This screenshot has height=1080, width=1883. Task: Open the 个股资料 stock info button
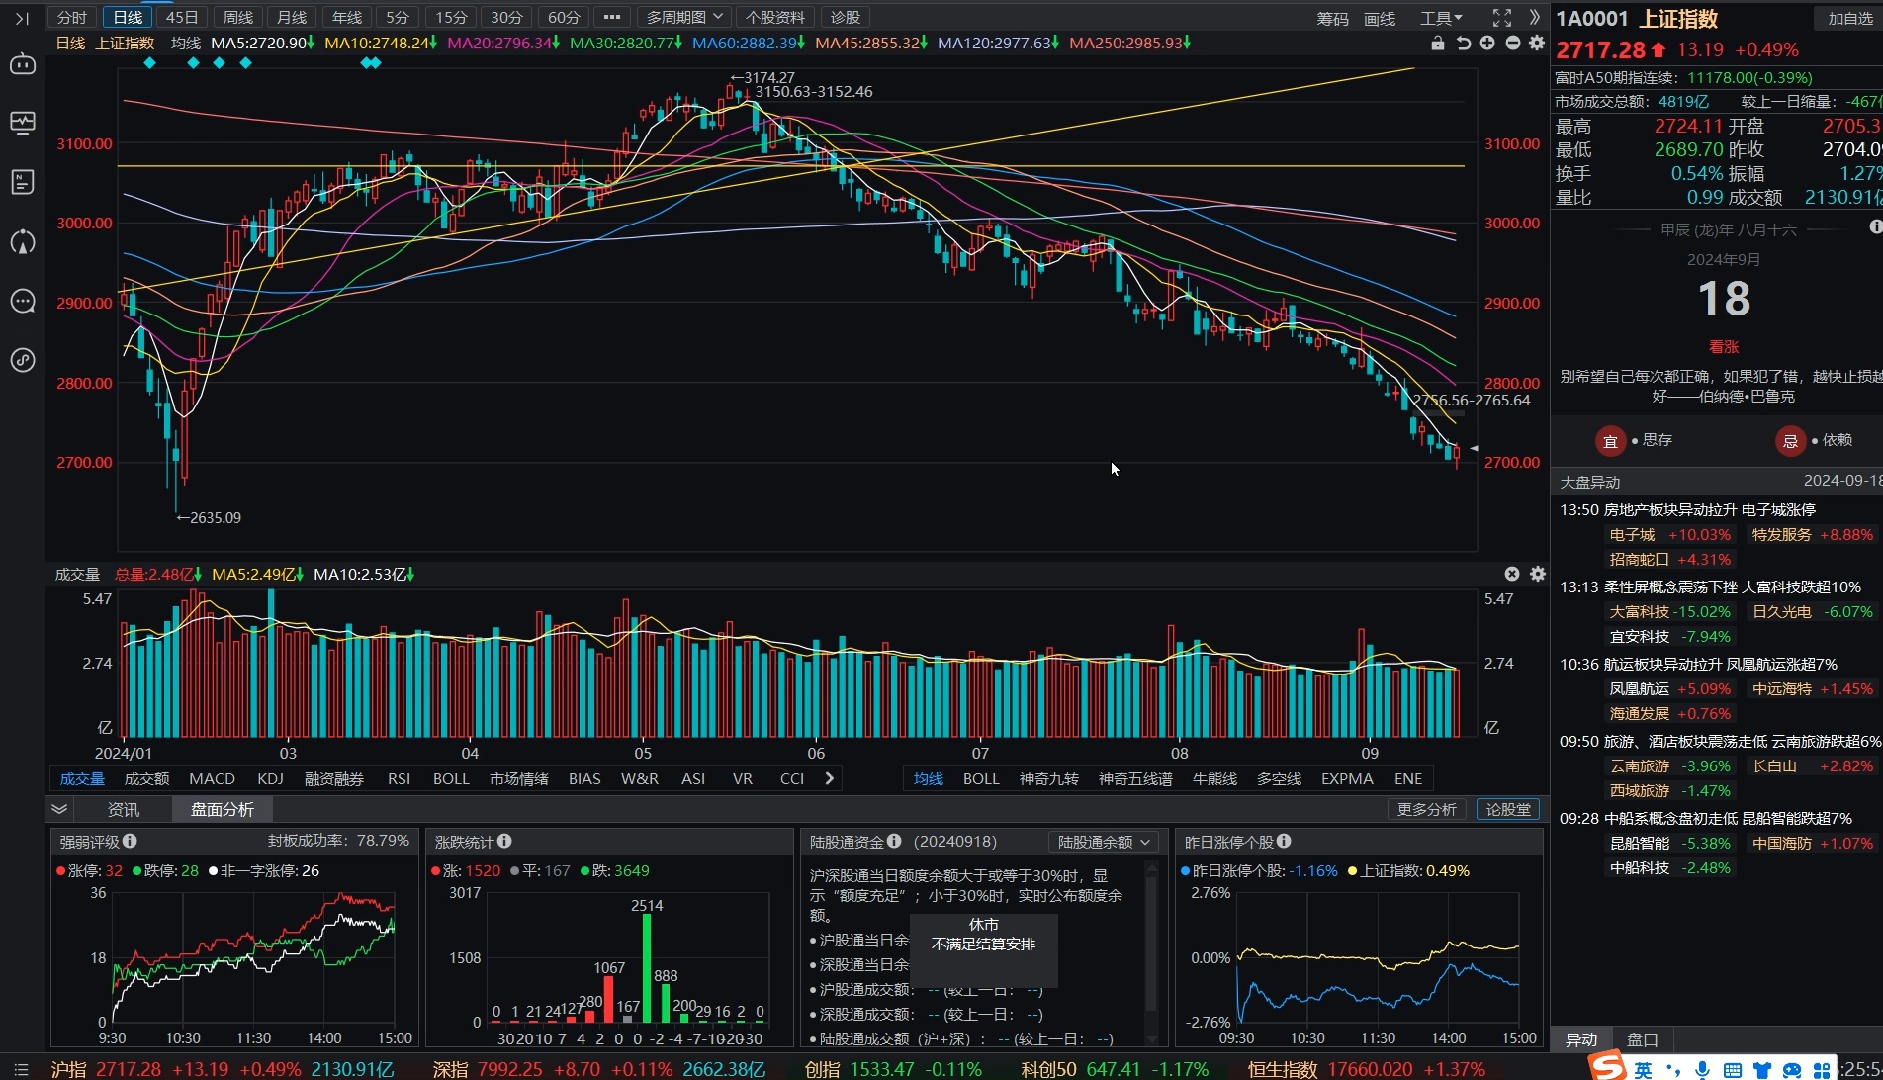[x=775, y=17]
